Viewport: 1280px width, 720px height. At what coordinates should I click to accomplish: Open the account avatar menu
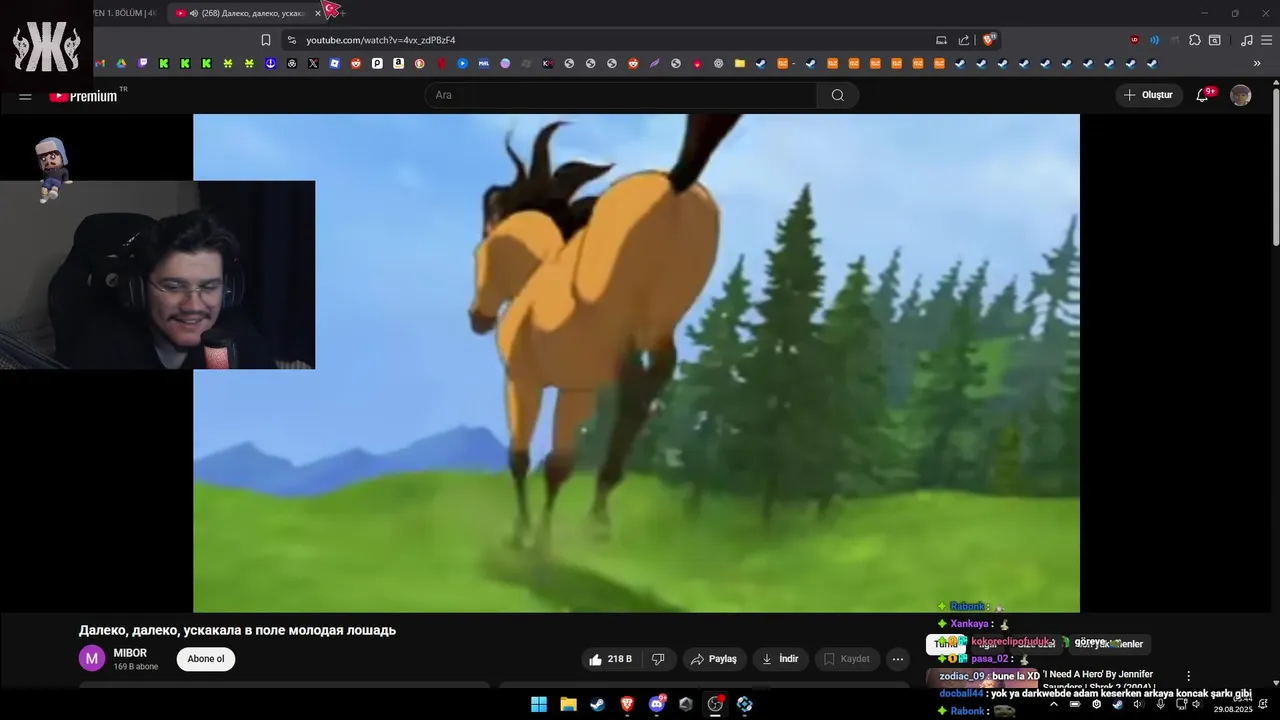click(1241, 95)
